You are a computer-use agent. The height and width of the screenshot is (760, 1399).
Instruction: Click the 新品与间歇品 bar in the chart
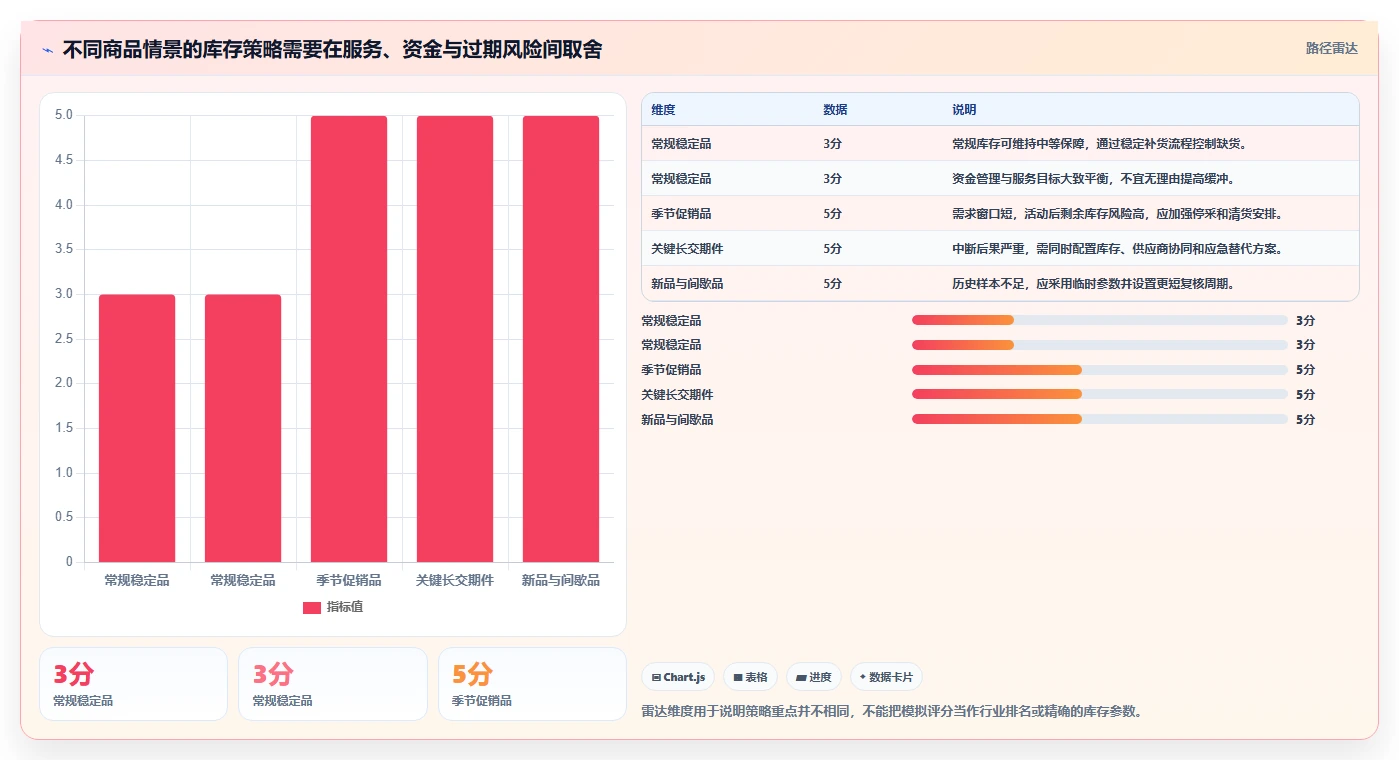tap(561, 339)
